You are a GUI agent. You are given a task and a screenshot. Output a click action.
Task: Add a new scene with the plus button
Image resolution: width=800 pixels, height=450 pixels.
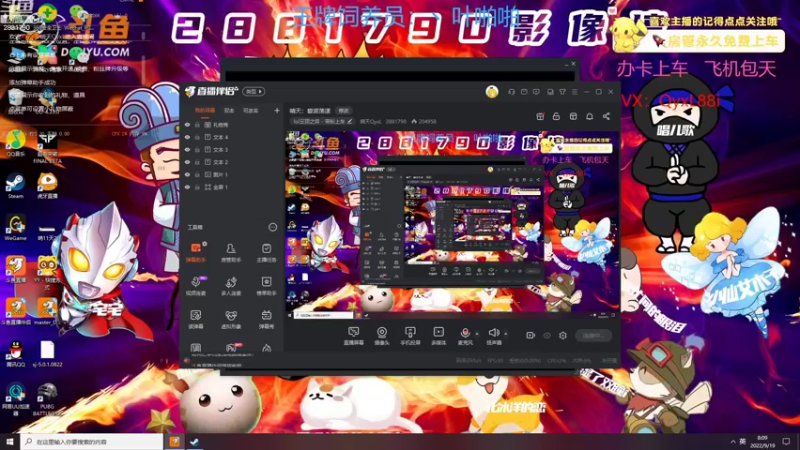pyautogui.click(x=277, y=110)
